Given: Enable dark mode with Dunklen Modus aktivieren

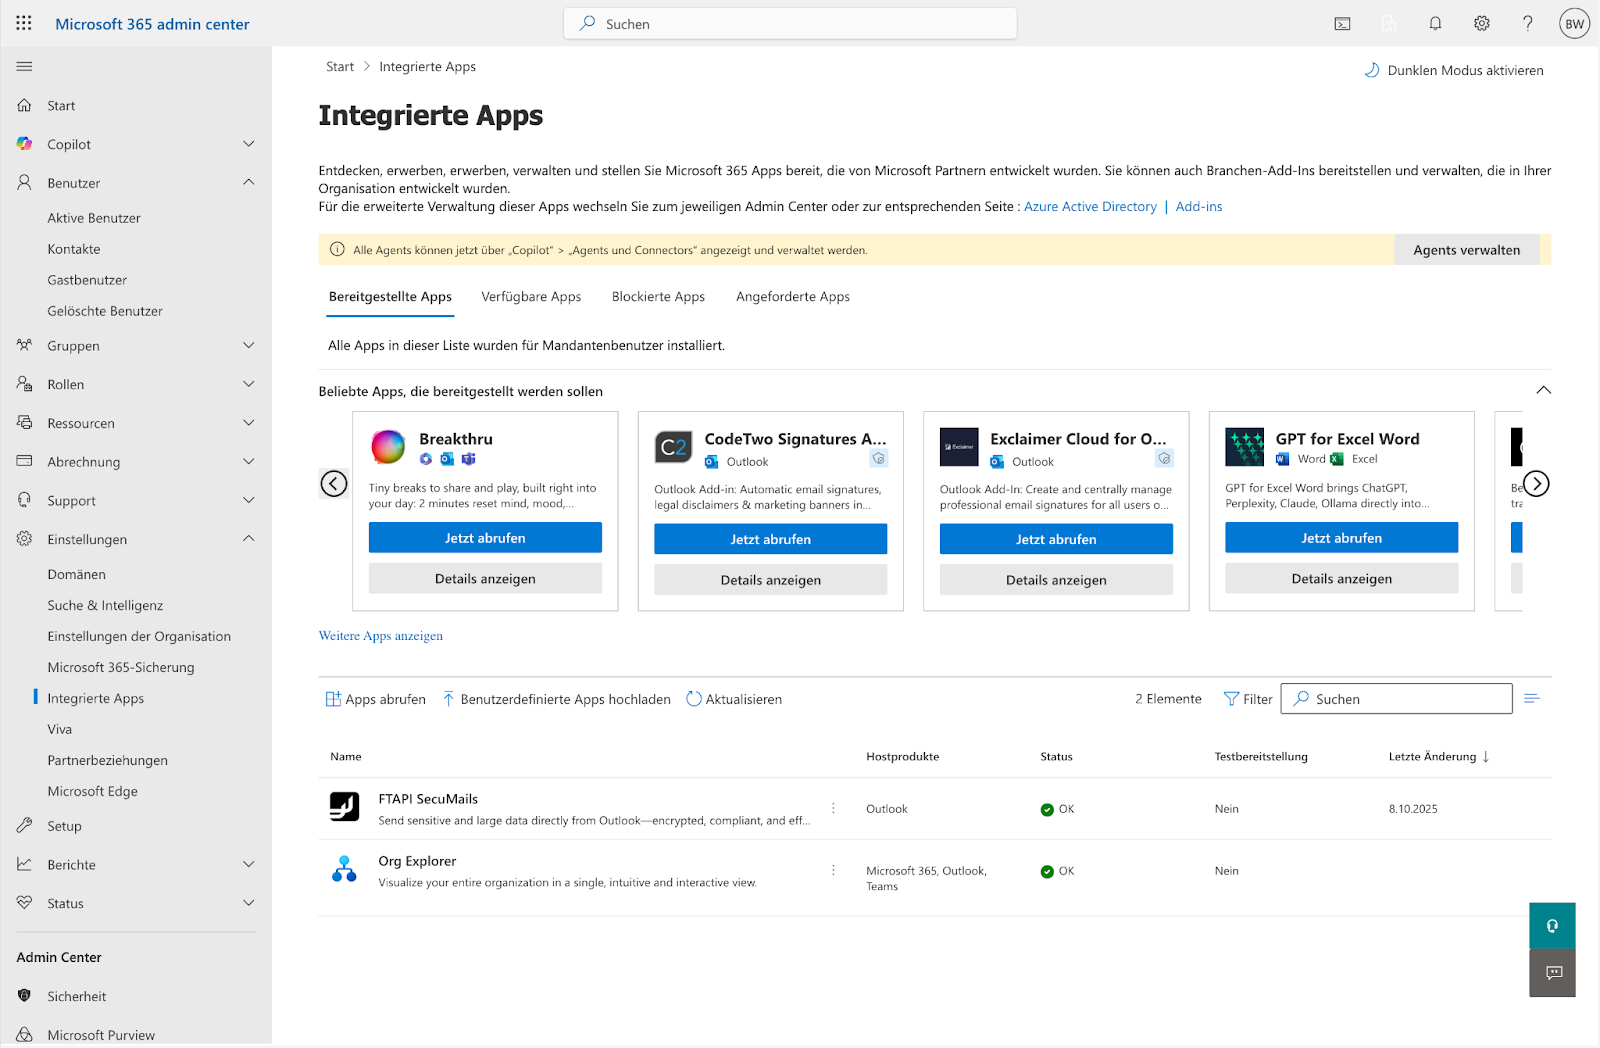Looking at the screenshot, I should (1454, 70).
